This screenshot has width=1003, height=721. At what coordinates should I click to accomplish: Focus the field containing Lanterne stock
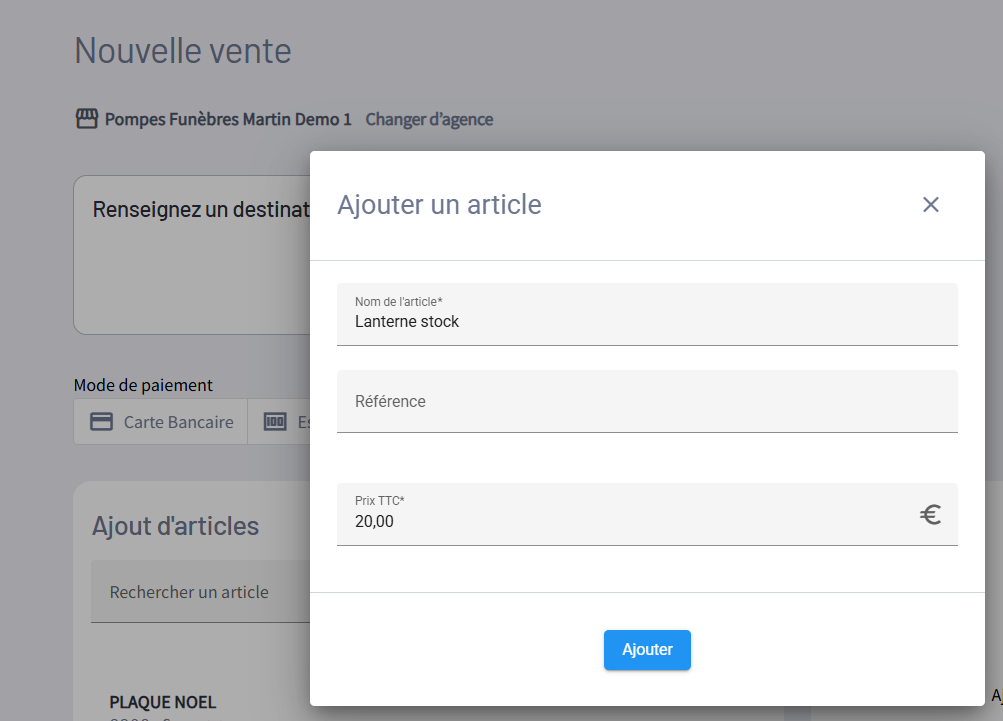[x=646, y=321]
